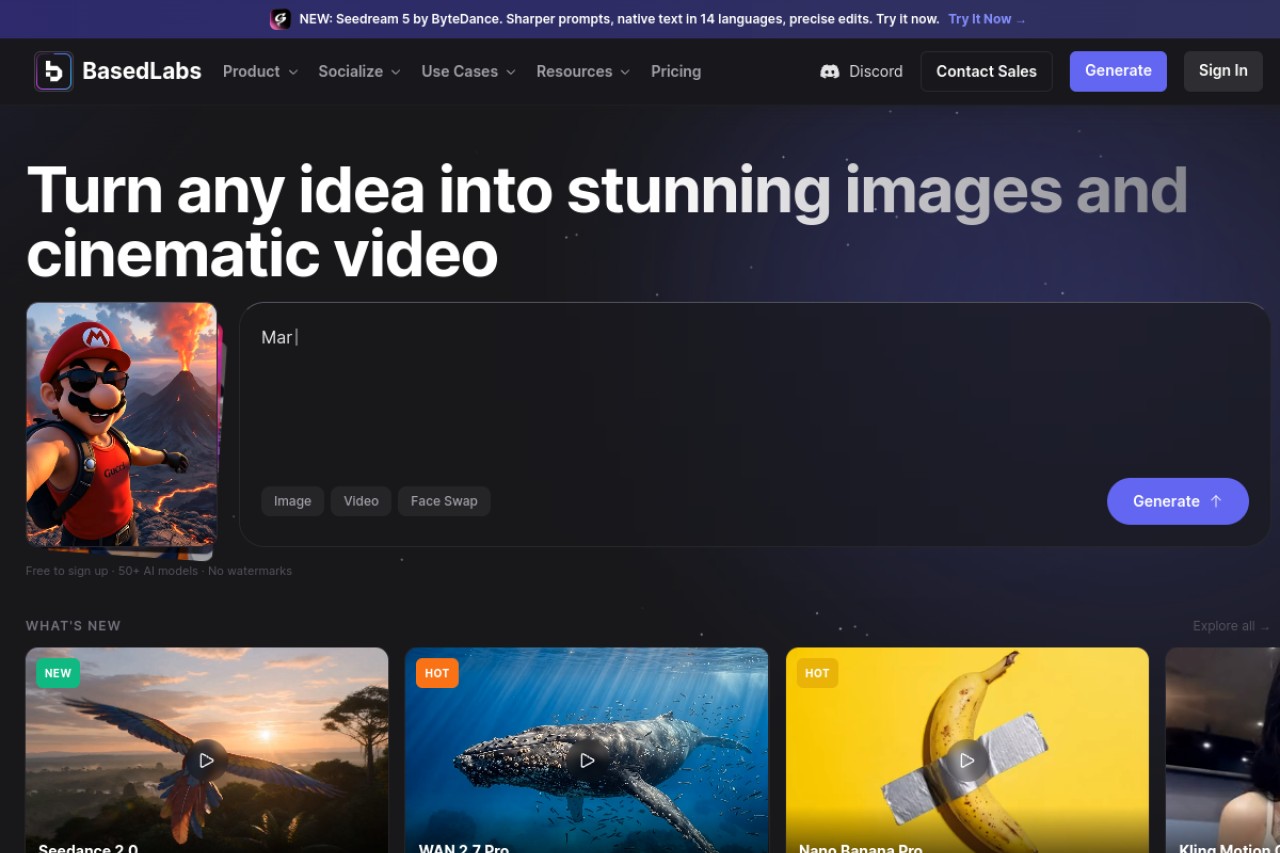Click the Mario volcano selfie thumbnail
The width and height of the screenshot is (1280, 853).
[x=121, y=425]
